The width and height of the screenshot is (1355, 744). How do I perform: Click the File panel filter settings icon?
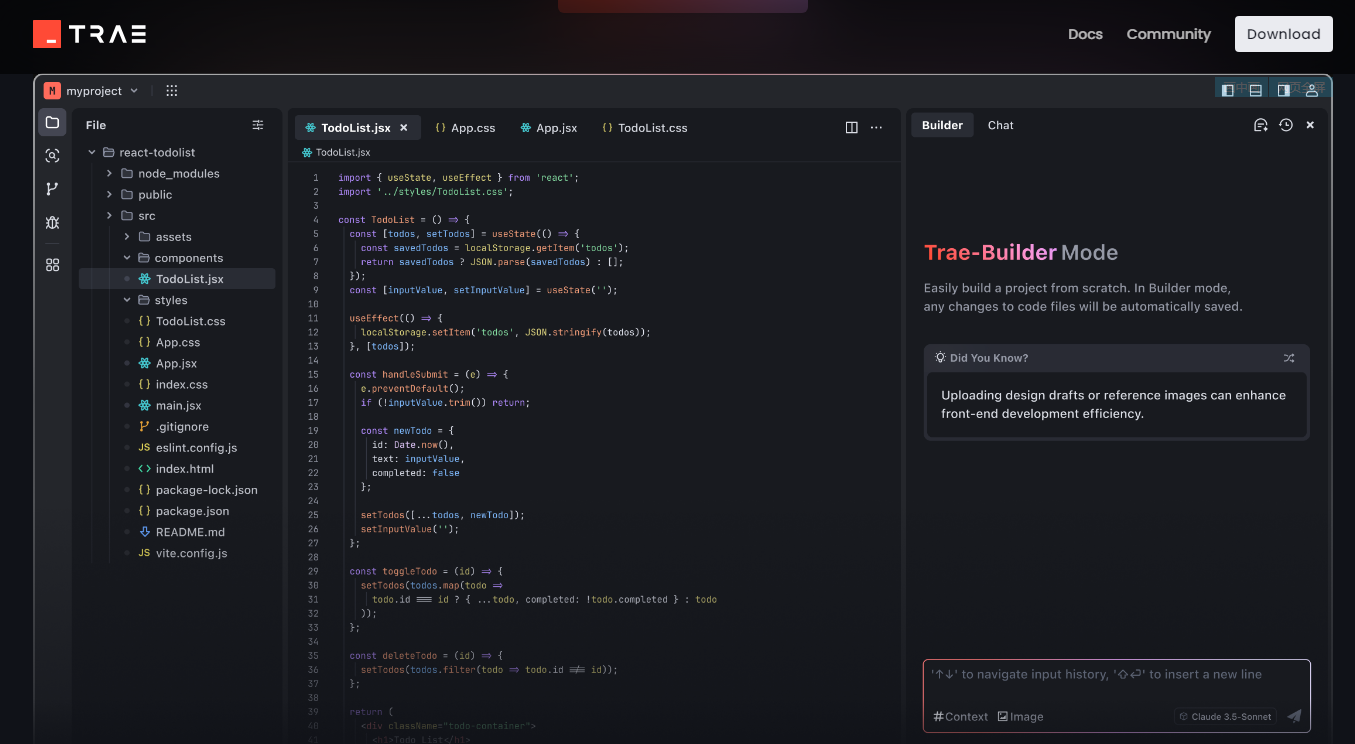coord(258,125)
